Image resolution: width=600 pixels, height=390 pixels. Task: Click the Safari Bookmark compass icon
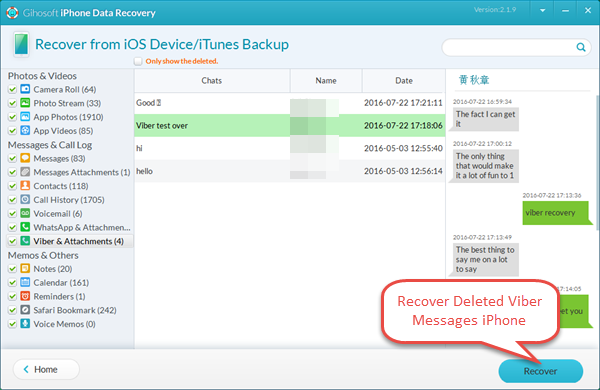pyautogui.click(x=25, y=310)
